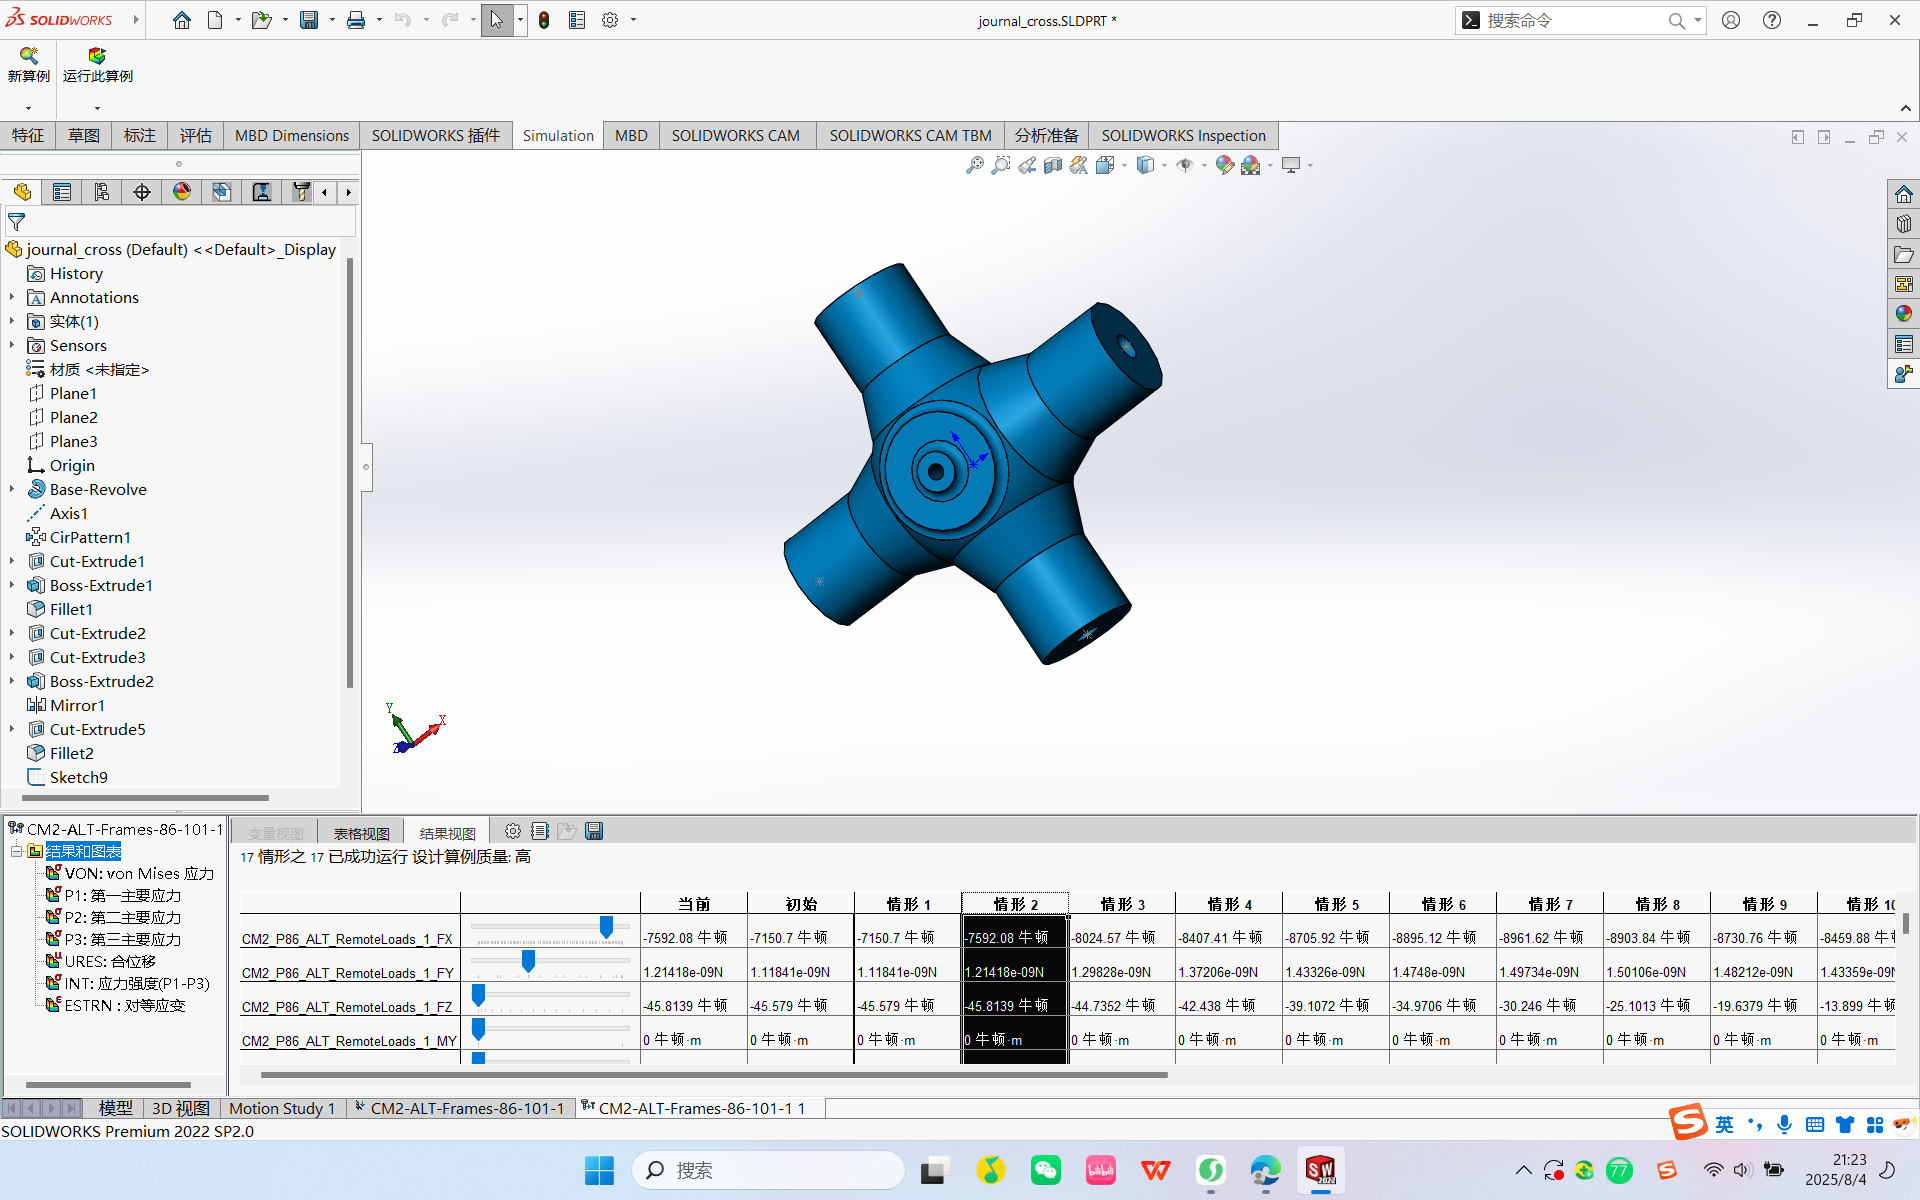Open the results table Settings gear

pos(512,830)
